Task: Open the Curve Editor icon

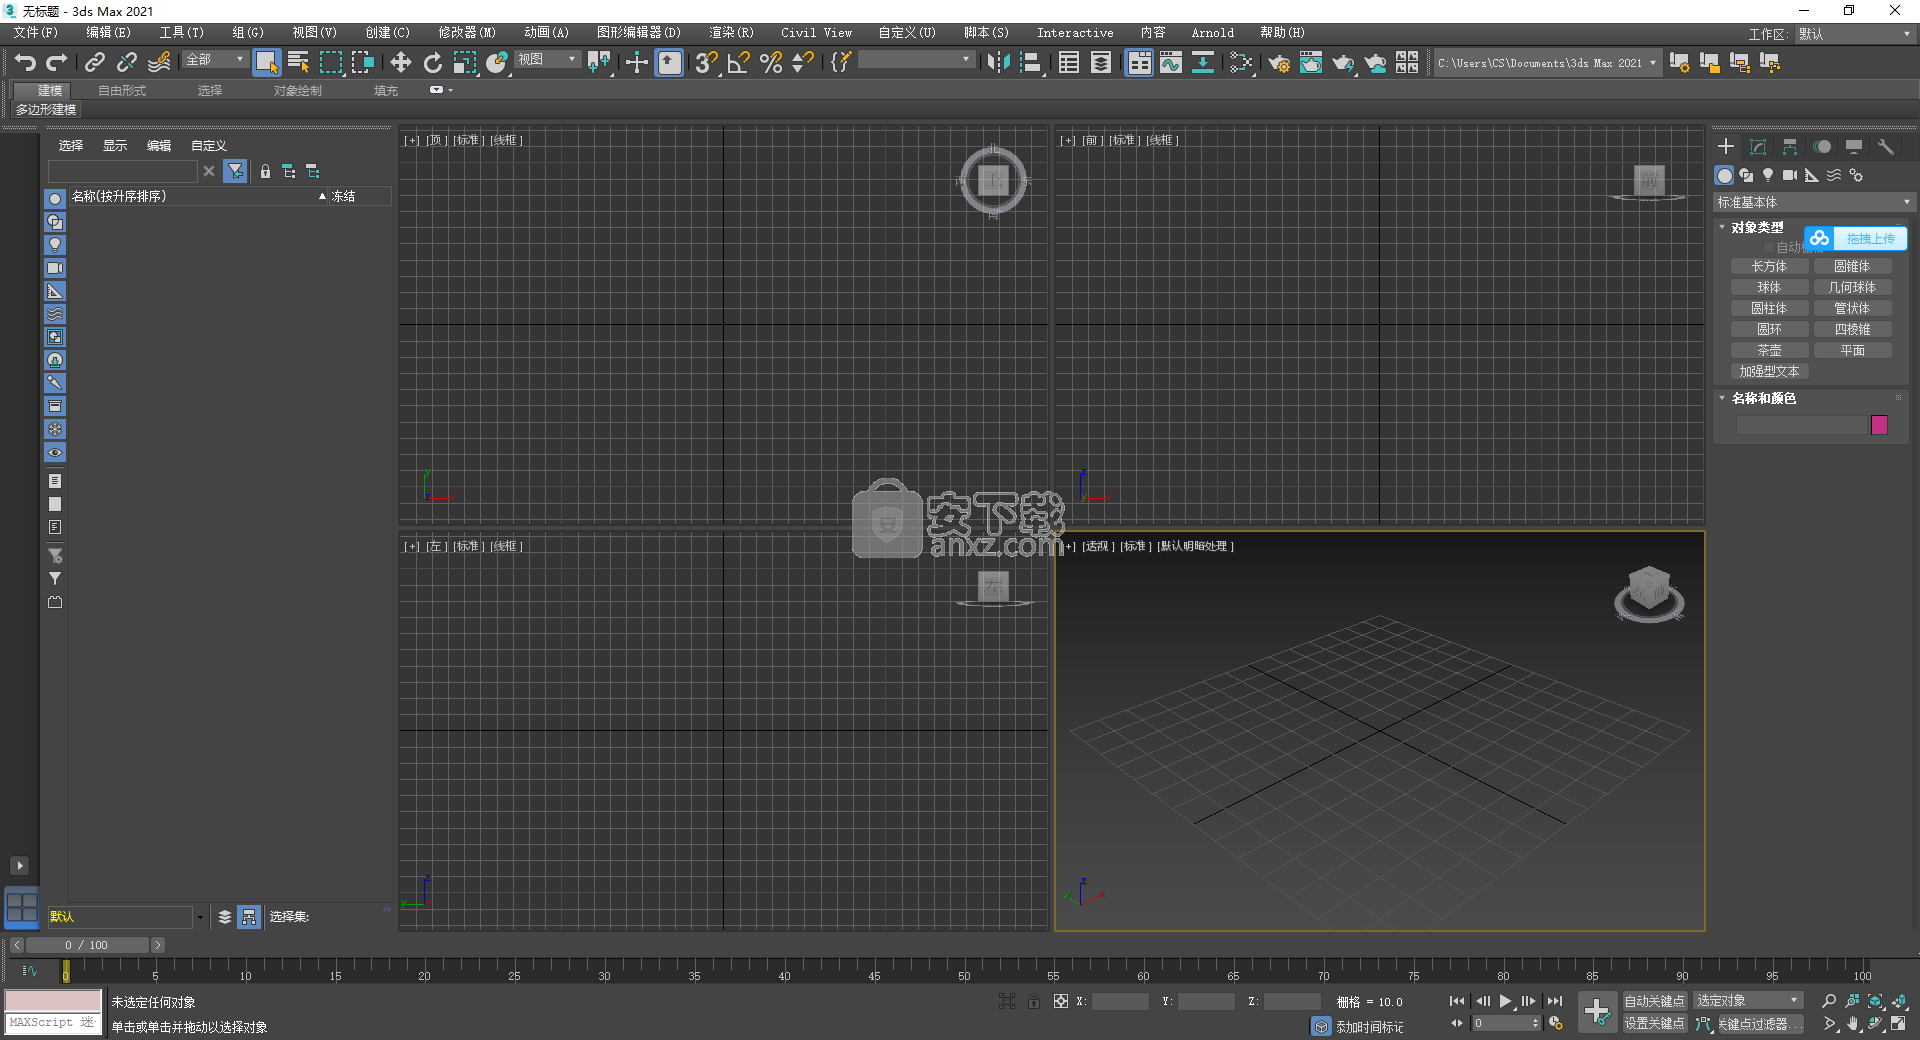Action: coord(1171,63)
